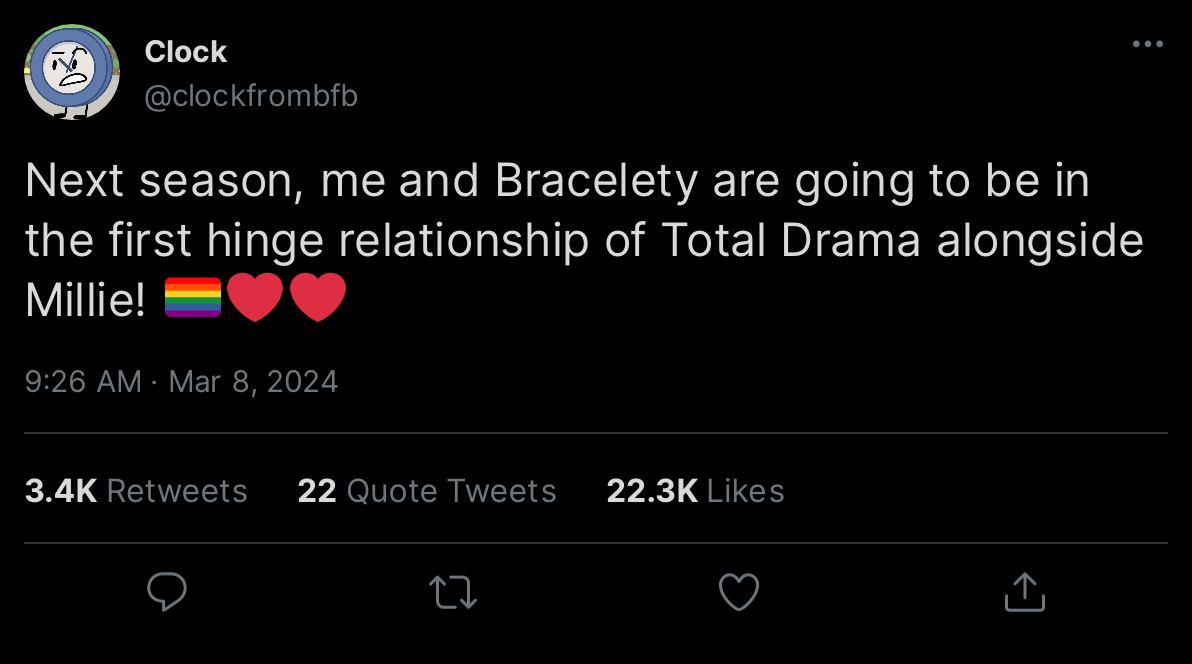Open the 22 Quote Tweets list
The image size is (1192, 664).
427,490
